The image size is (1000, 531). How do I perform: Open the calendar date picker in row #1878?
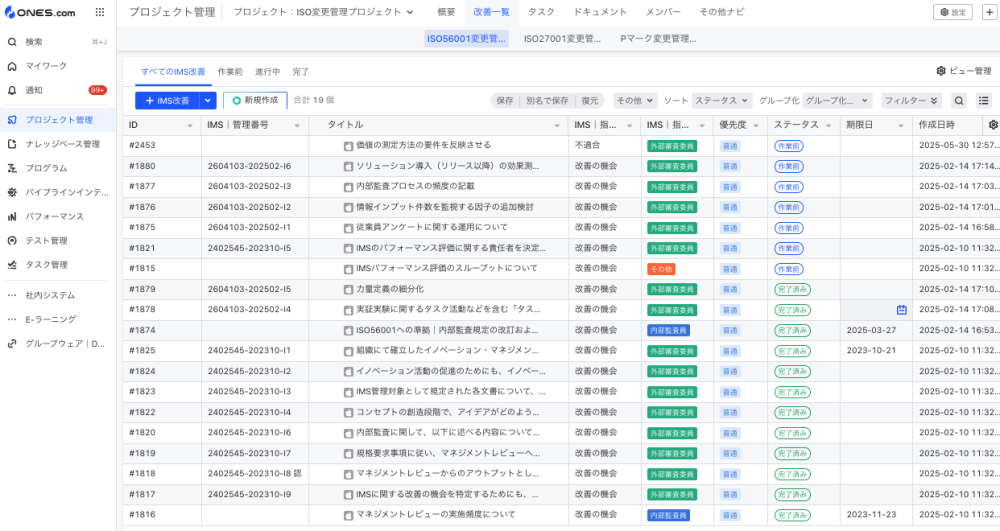coord(901,310)
